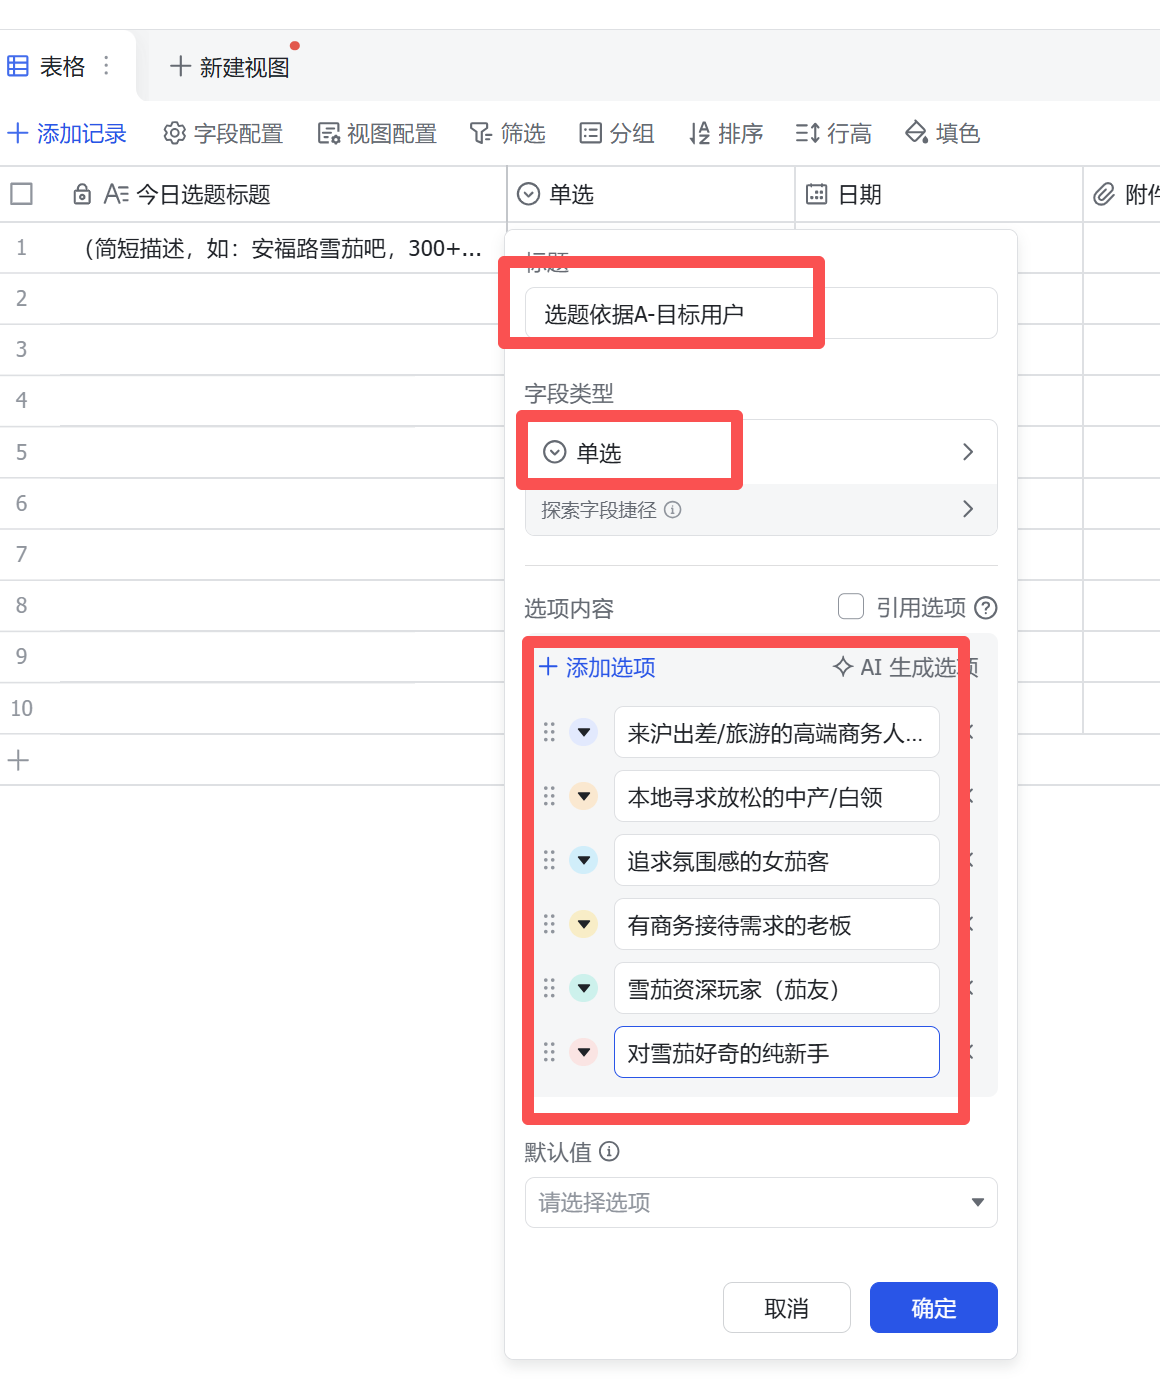Expand the 单选 field type selector
Viewport: 1160px width, 1390px height.
pos(760,453)
